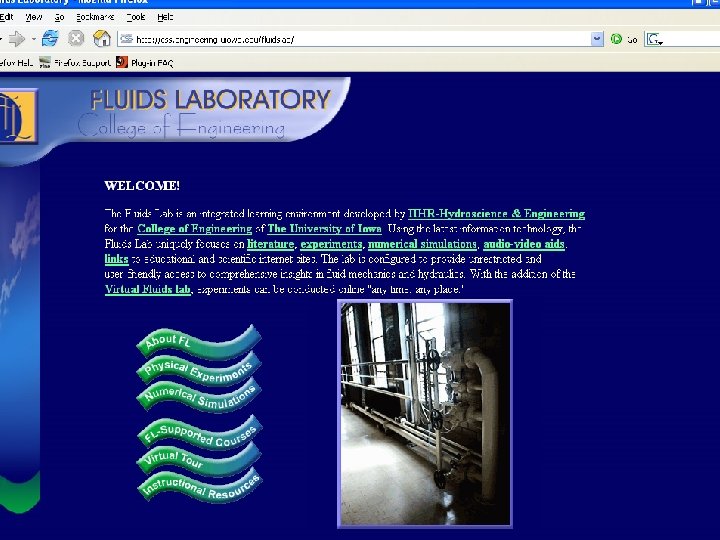This screenshot has width=720, height=540.
Task: Open the Firefox Help bookmark
Action: pos(17,62)
